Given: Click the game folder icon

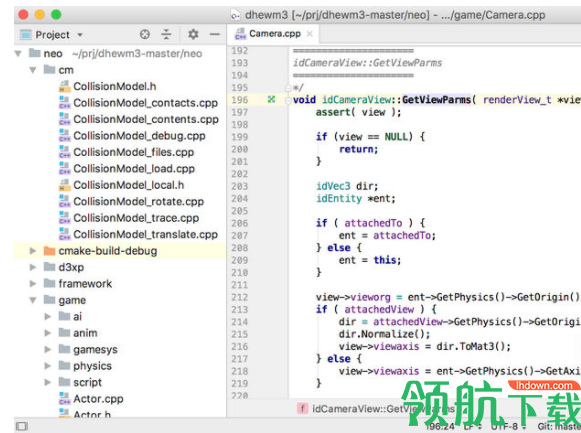Looking at the screenshot, I should [x=49, y=300].
